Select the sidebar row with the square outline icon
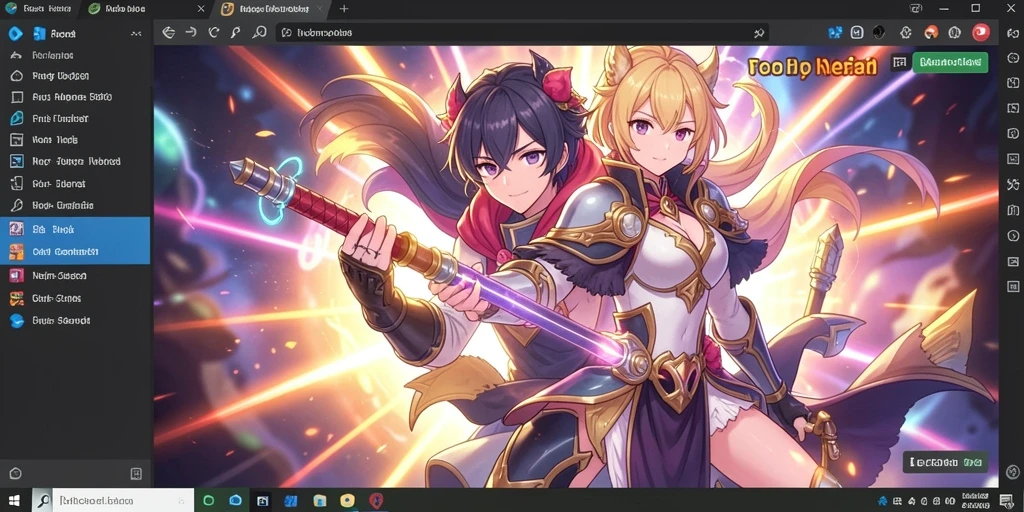 click(x=75, y=97)
